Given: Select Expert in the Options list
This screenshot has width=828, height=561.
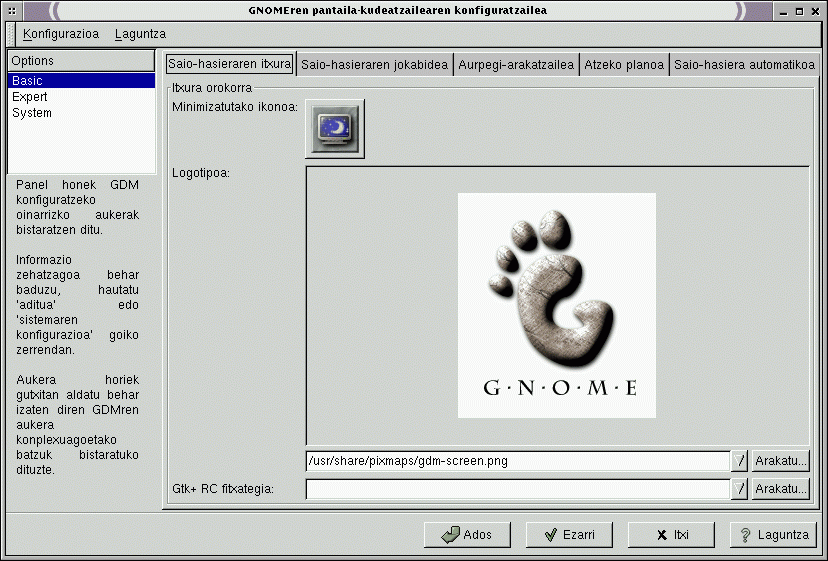Looking at the screenshot, I should pos(81,97).
